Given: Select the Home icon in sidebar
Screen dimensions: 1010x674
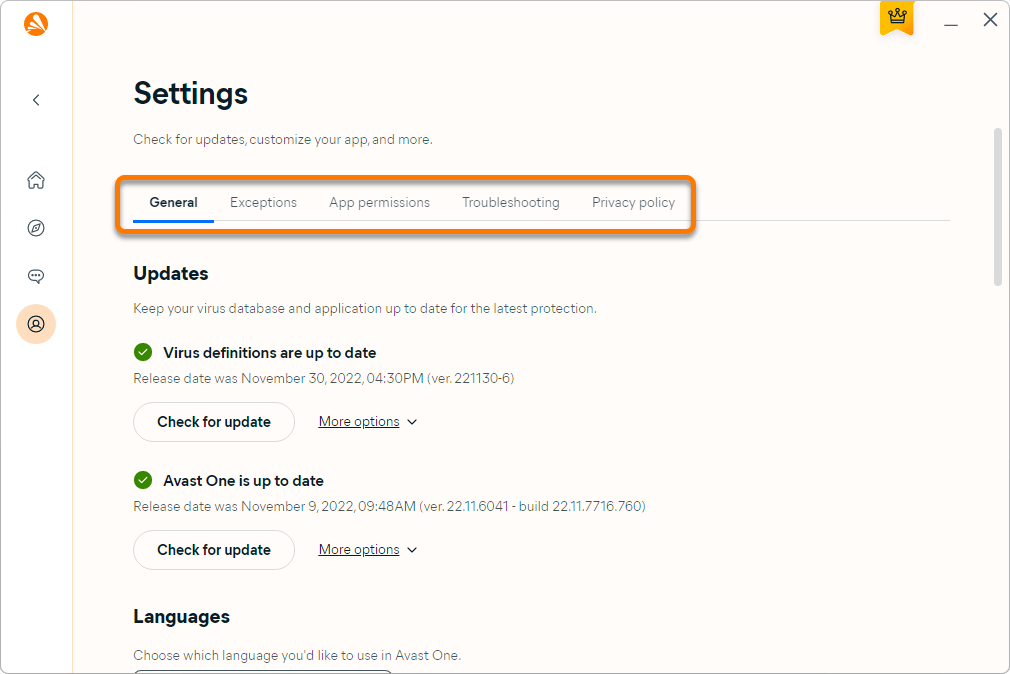Looking at the screenshot, I should tap(36, 180).
